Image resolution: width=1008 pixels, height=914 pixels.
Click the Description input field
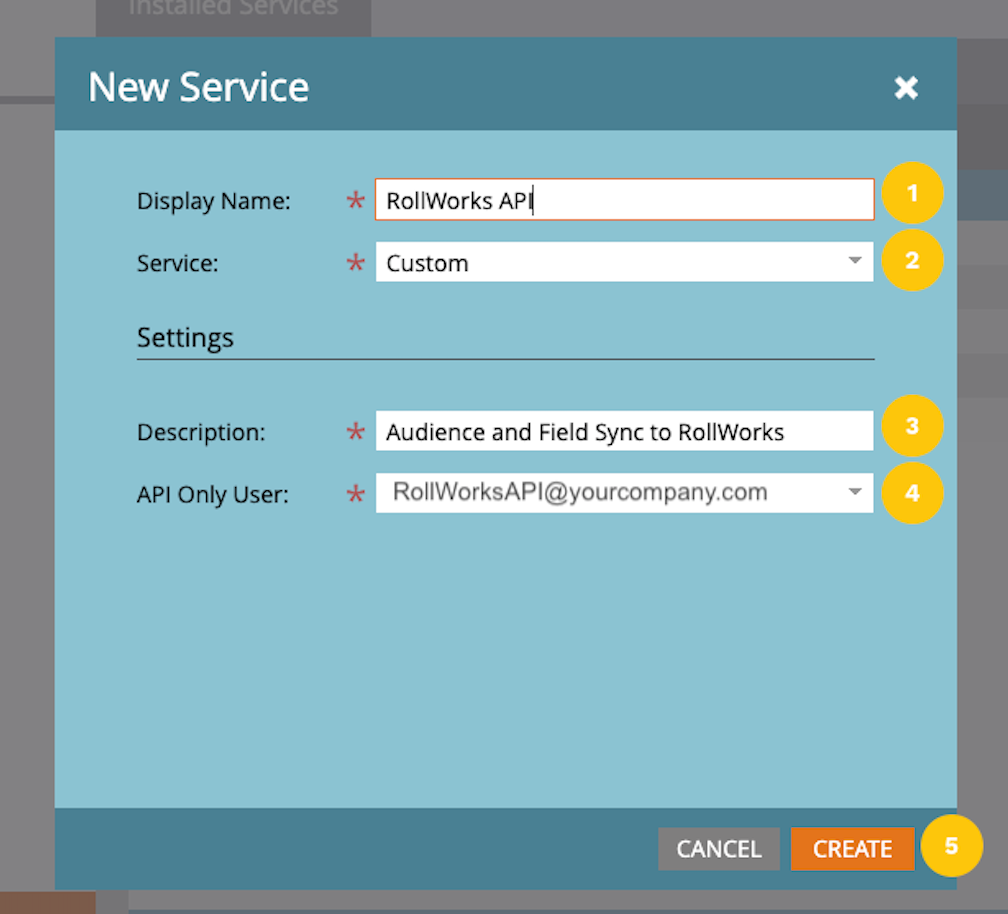coord(624,432)
